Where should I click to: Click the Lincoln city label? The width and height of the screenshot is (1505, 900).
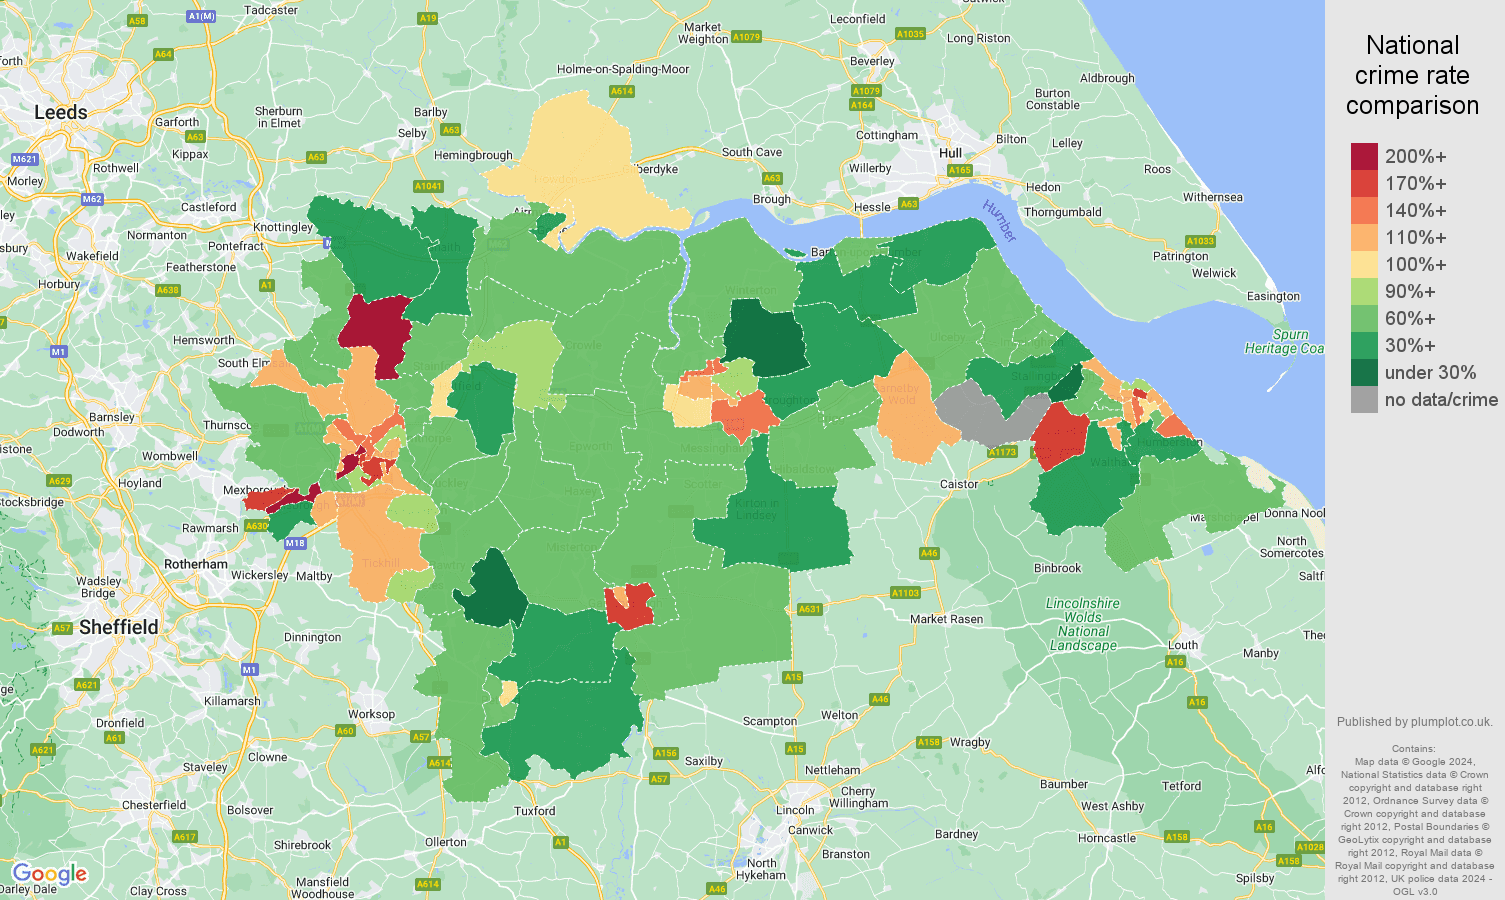(x=795, y=810)
